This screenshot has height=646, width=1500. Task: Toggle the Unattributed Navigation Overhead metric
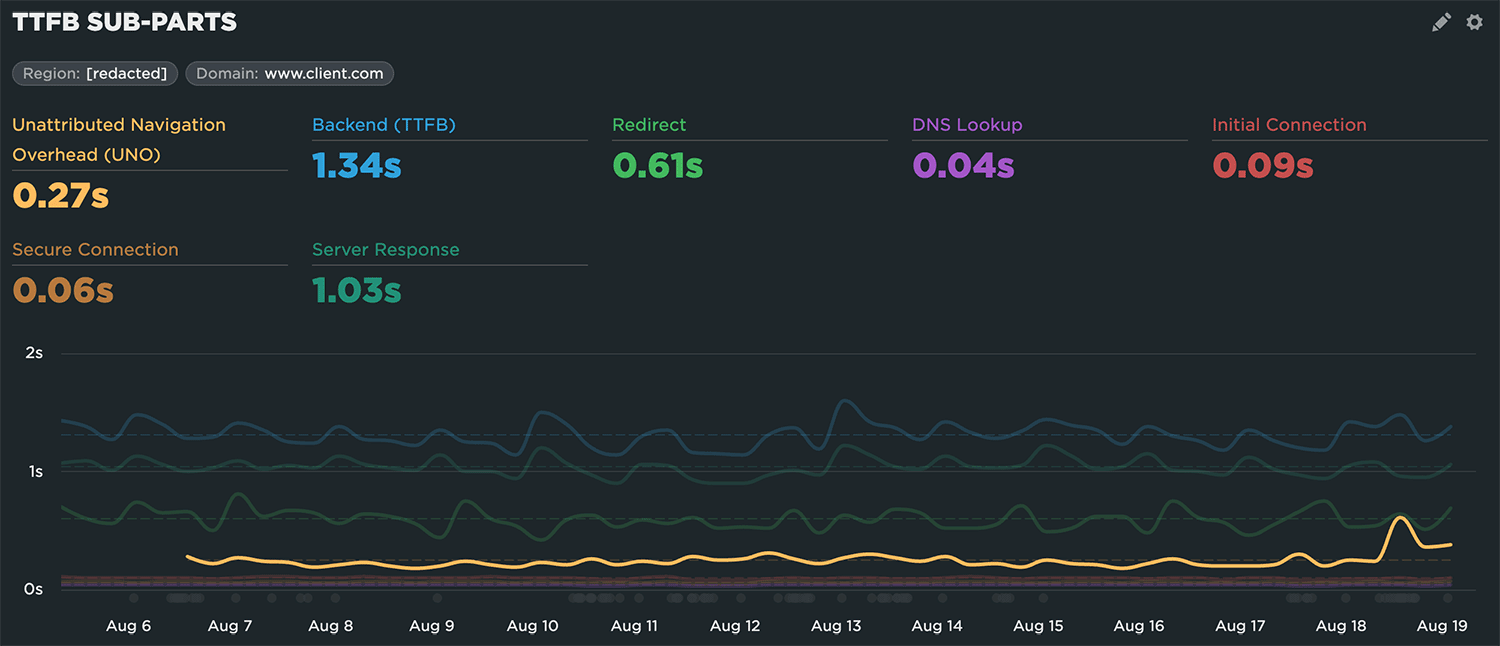119,140
